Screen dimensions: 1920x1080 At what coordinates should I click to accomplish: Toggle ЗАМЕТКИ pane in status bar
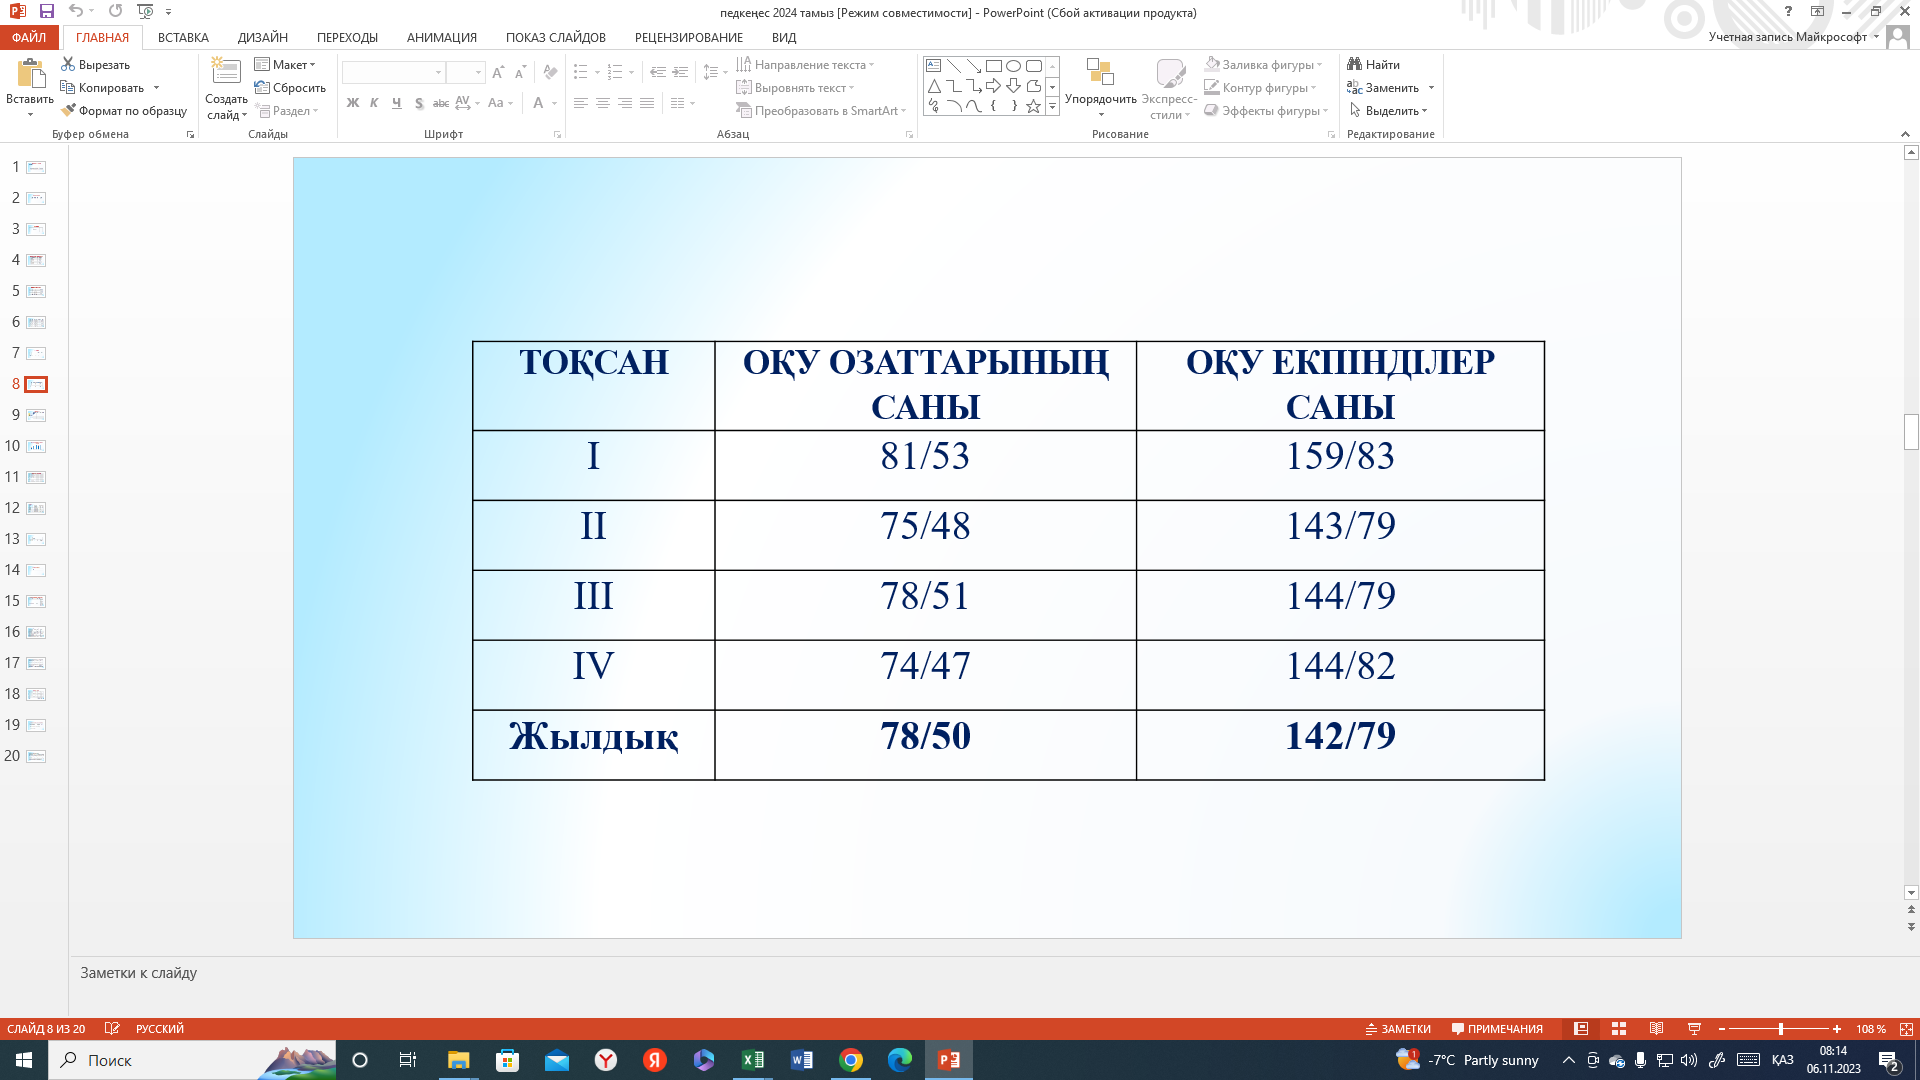tap(1398, 1028)
